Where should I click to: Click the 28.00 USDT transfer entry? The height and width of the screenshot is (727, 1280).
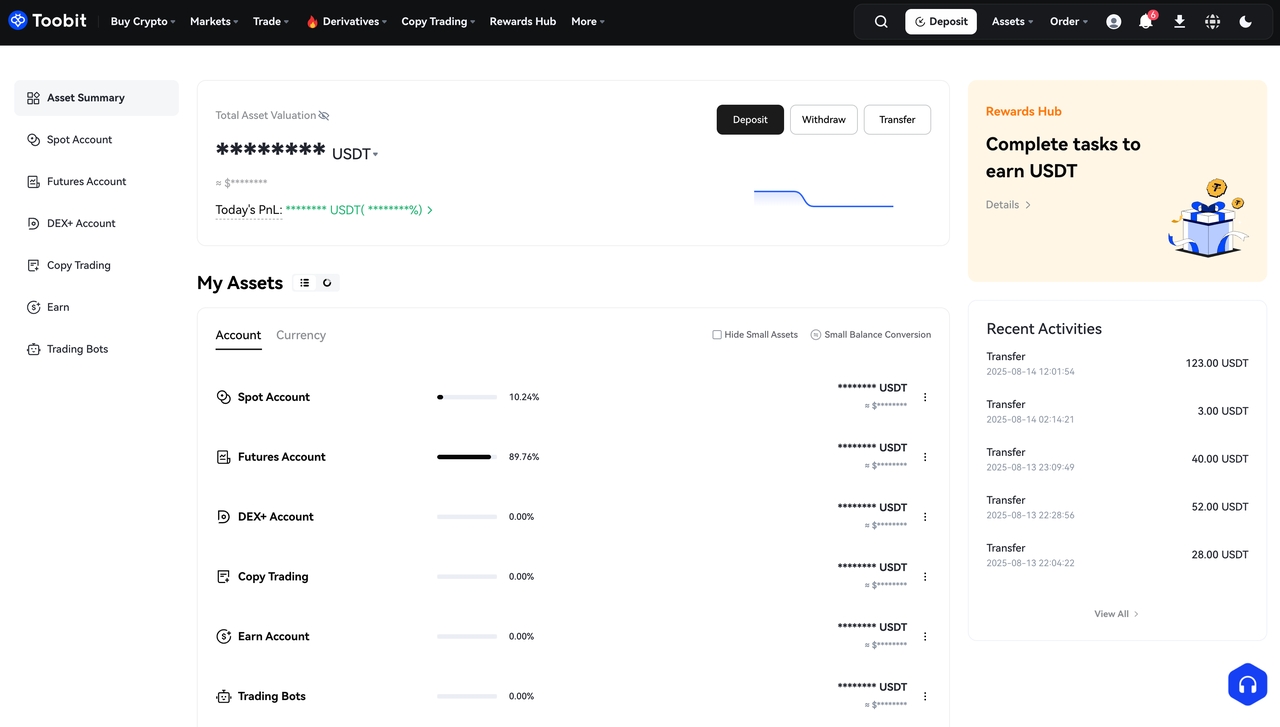coord(1117,556)
